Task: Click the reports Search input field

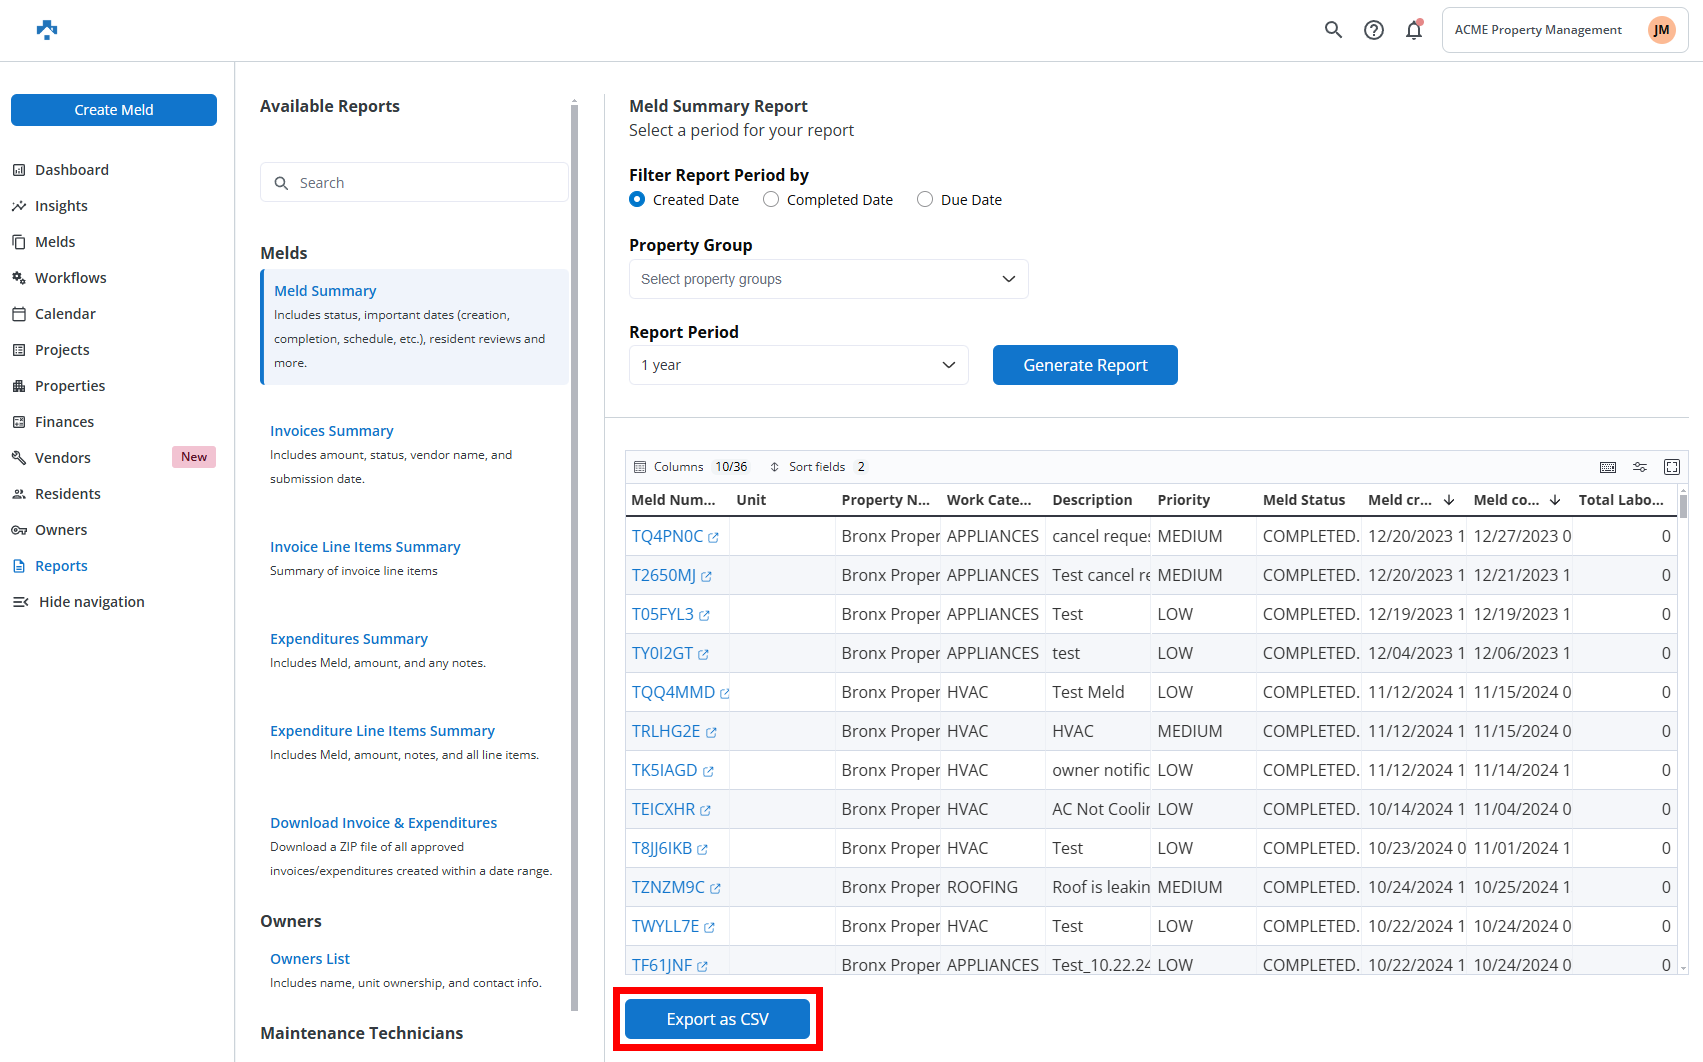Action: coord(414,183)
